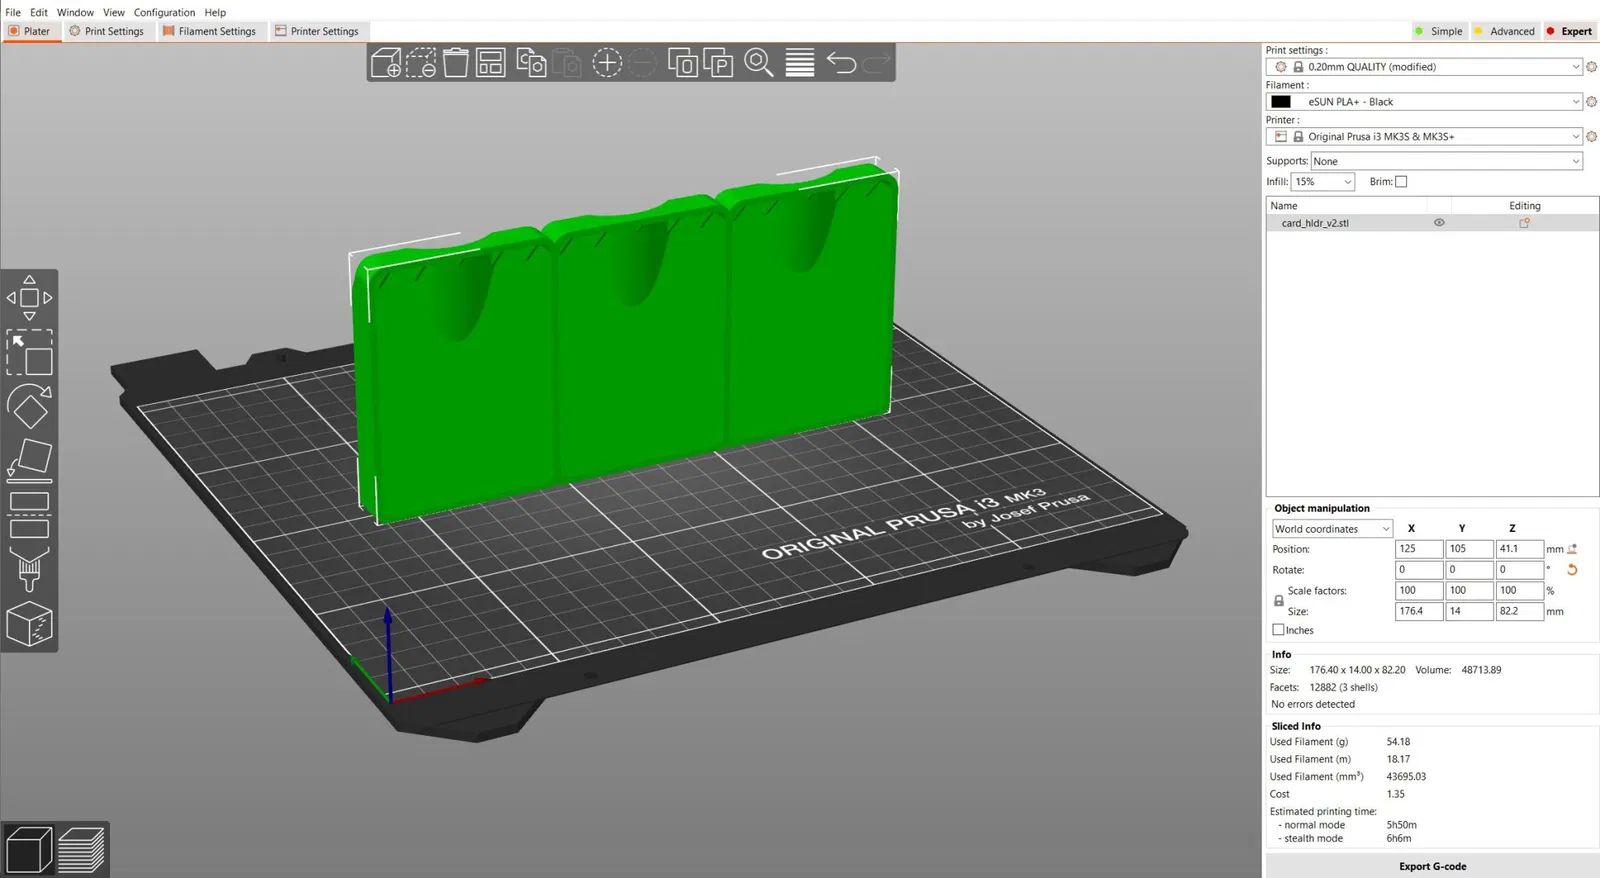The image size is (1600, 878).
Task: Switch to sliced layers preview view
Action: click(x=81, y=850)
